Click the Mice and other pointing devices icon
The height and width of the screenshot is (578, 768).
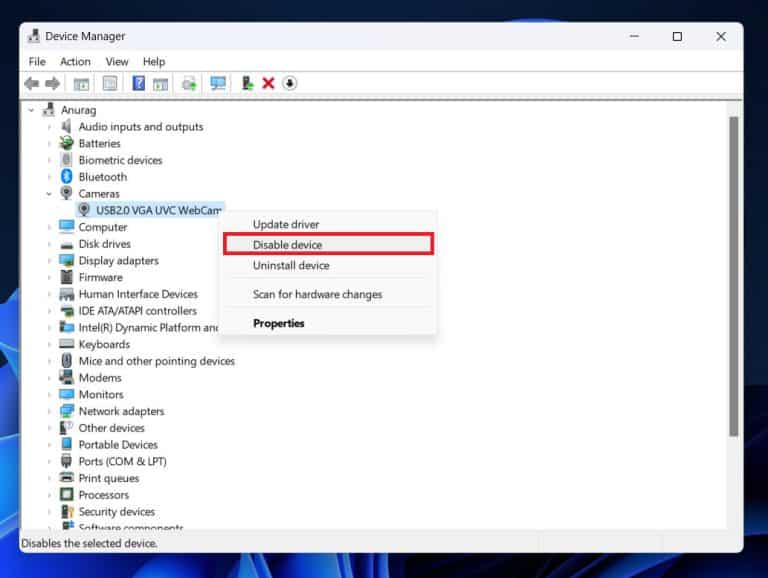click(x=67, y=361)
